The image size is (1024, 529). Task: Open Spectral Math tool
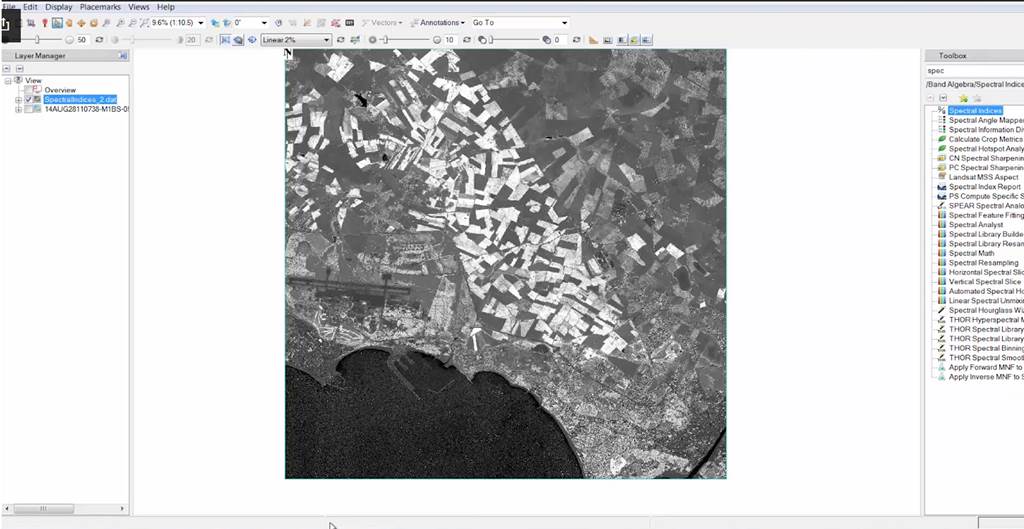point(972,253)
